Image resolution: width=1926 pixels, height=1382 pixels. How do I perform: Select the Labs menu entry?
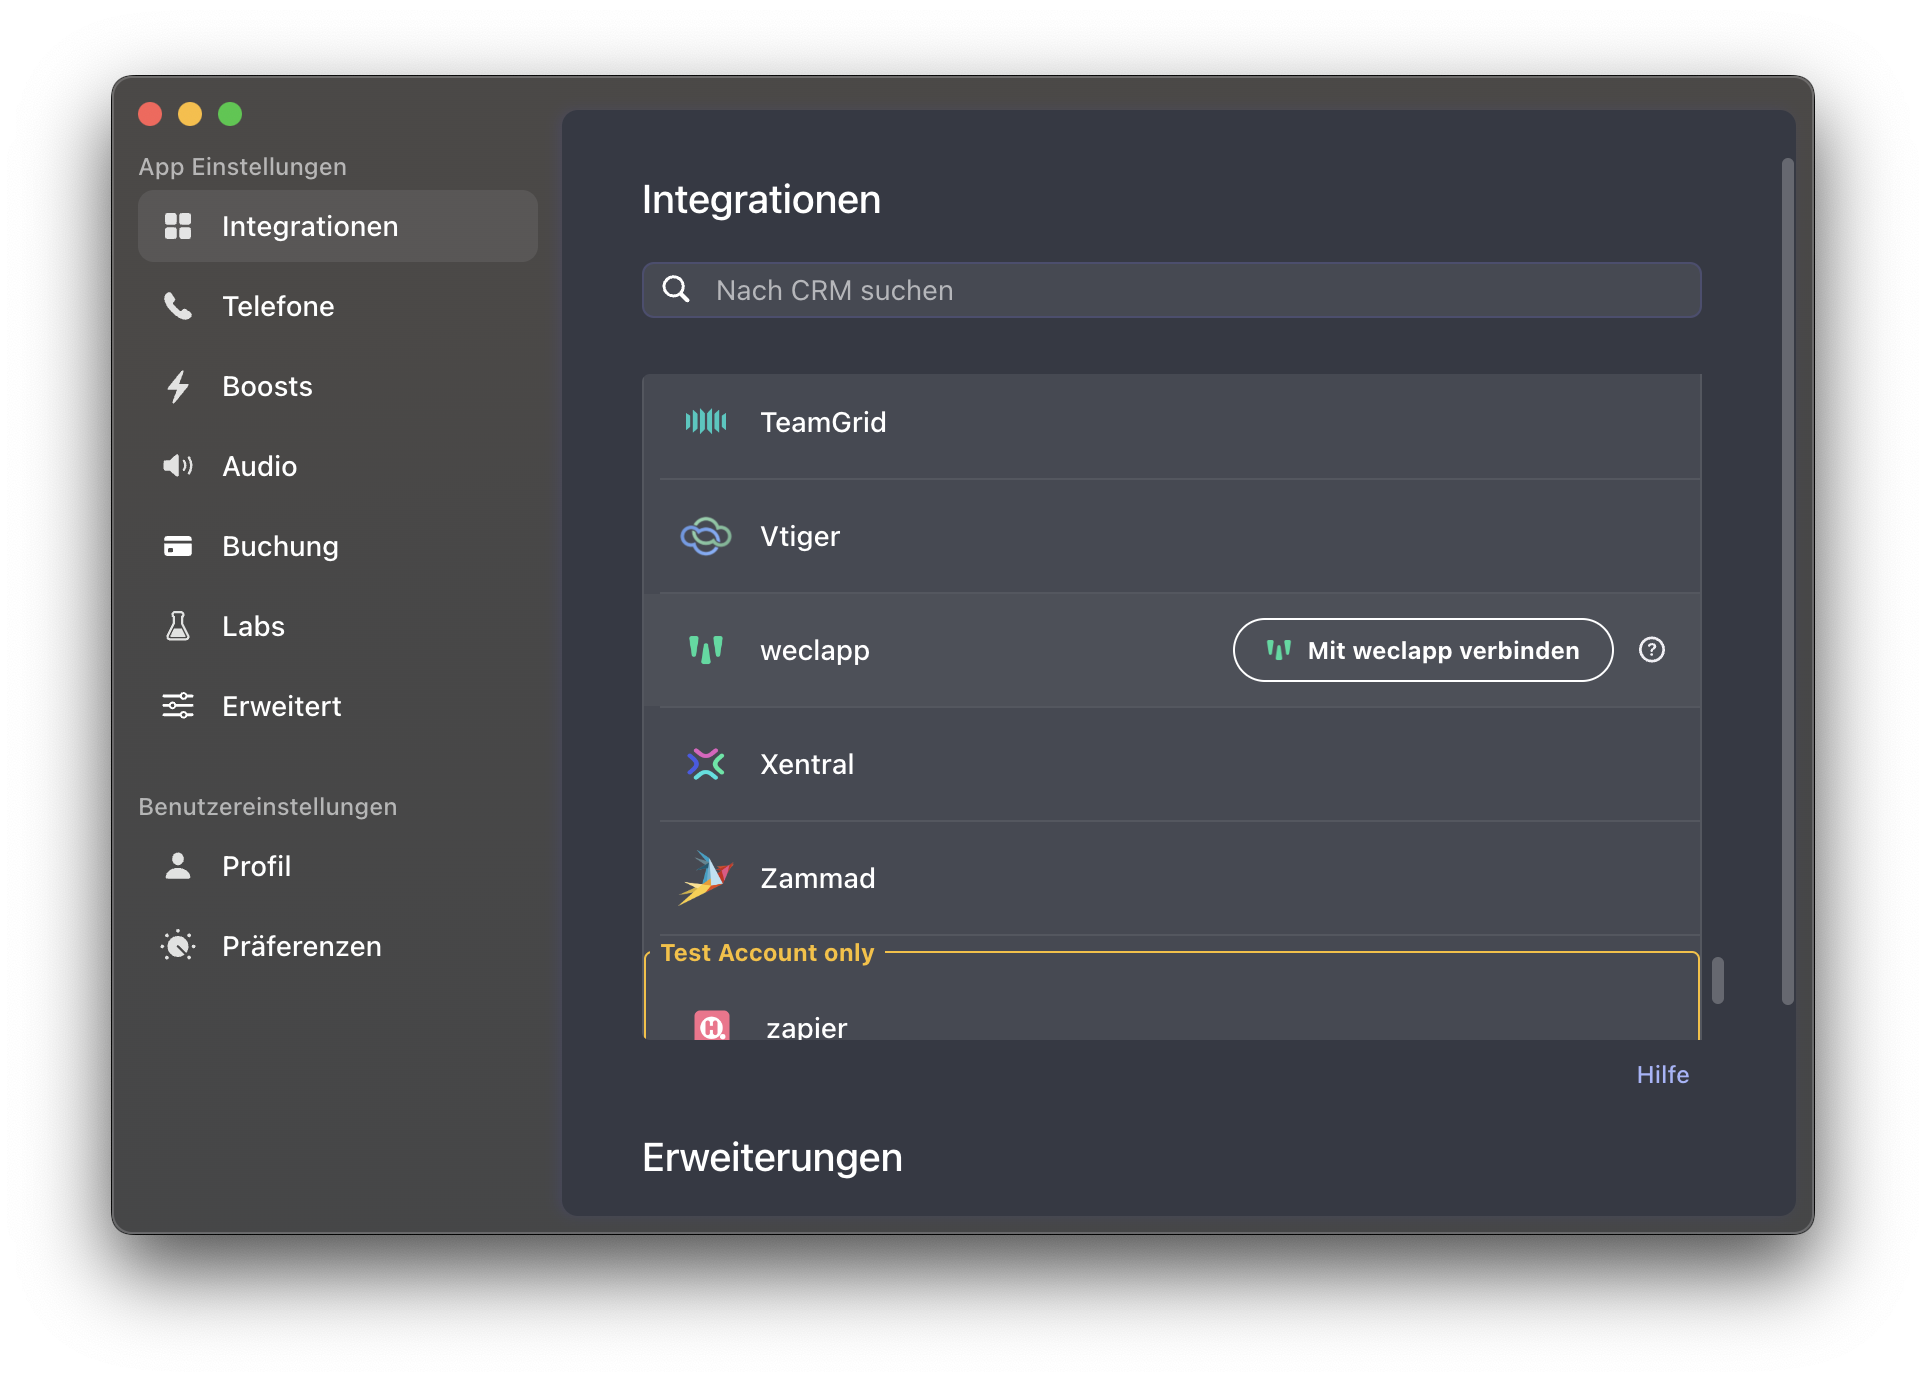(x=338, y=626)
